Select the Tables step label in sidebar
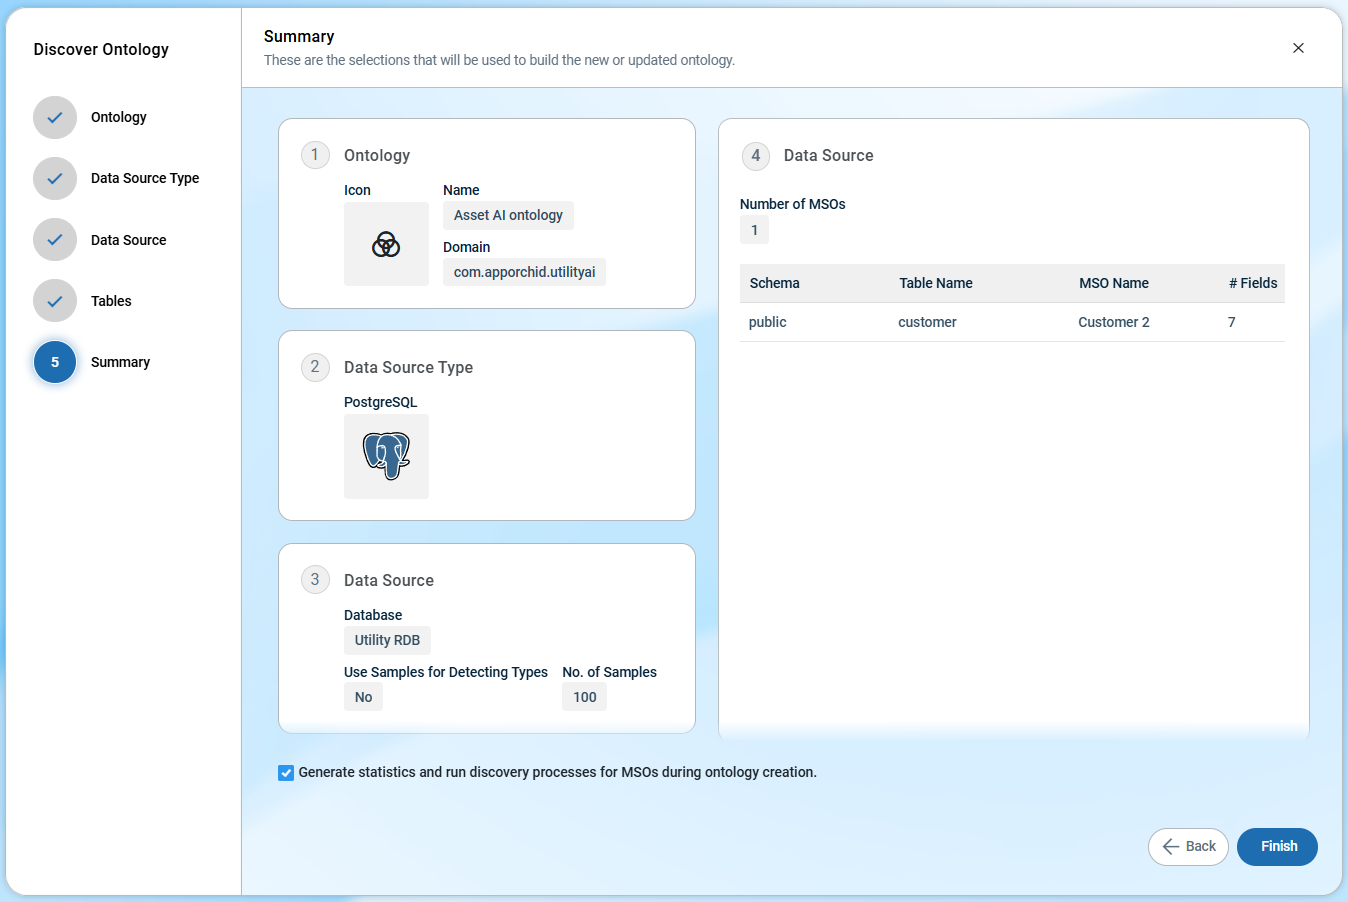This screenshot has width=1348, height=902. [x=111, y=301]
